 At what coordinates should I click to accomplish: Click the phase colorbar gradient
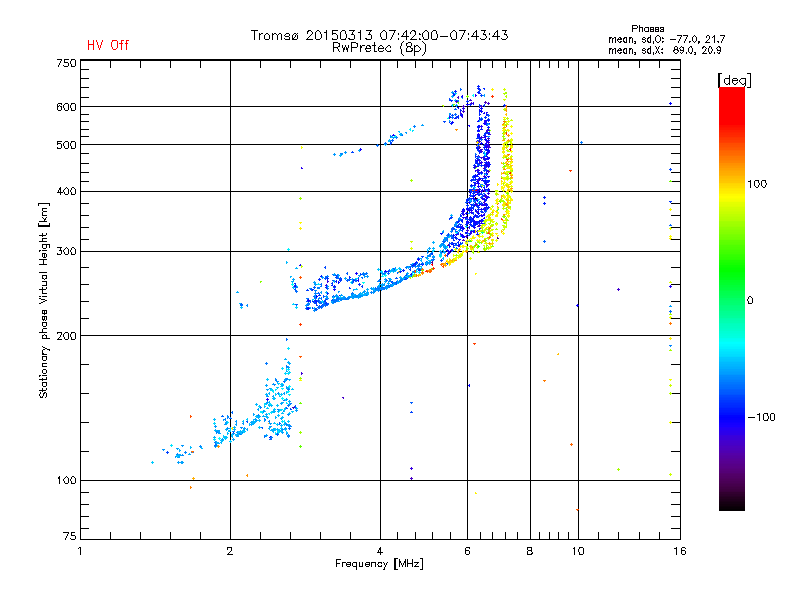coord(732,298)
